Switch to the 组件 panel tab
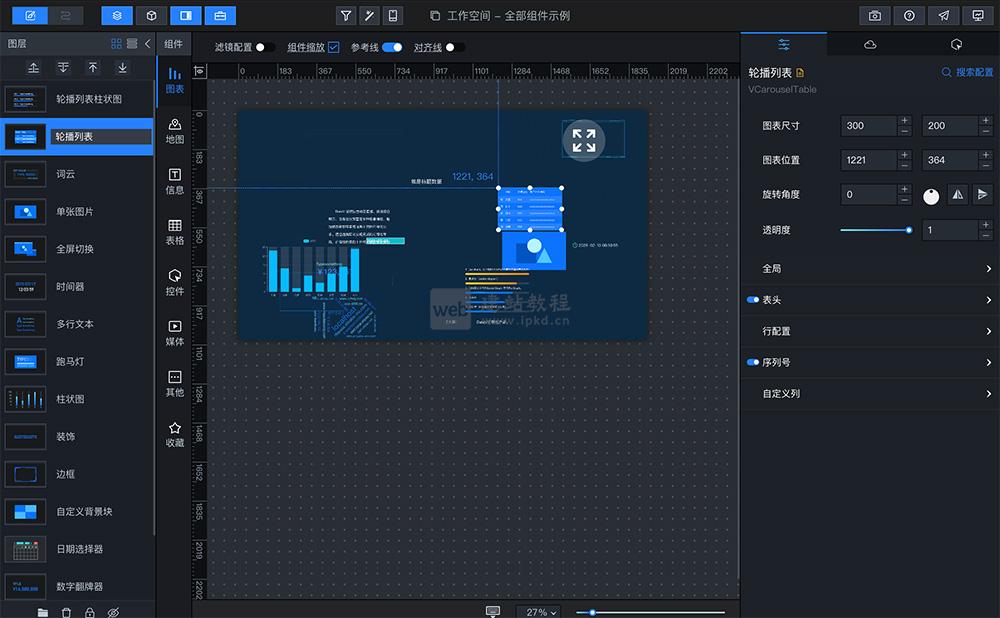Screen dimensions: 1000x618 coord(172,43)
